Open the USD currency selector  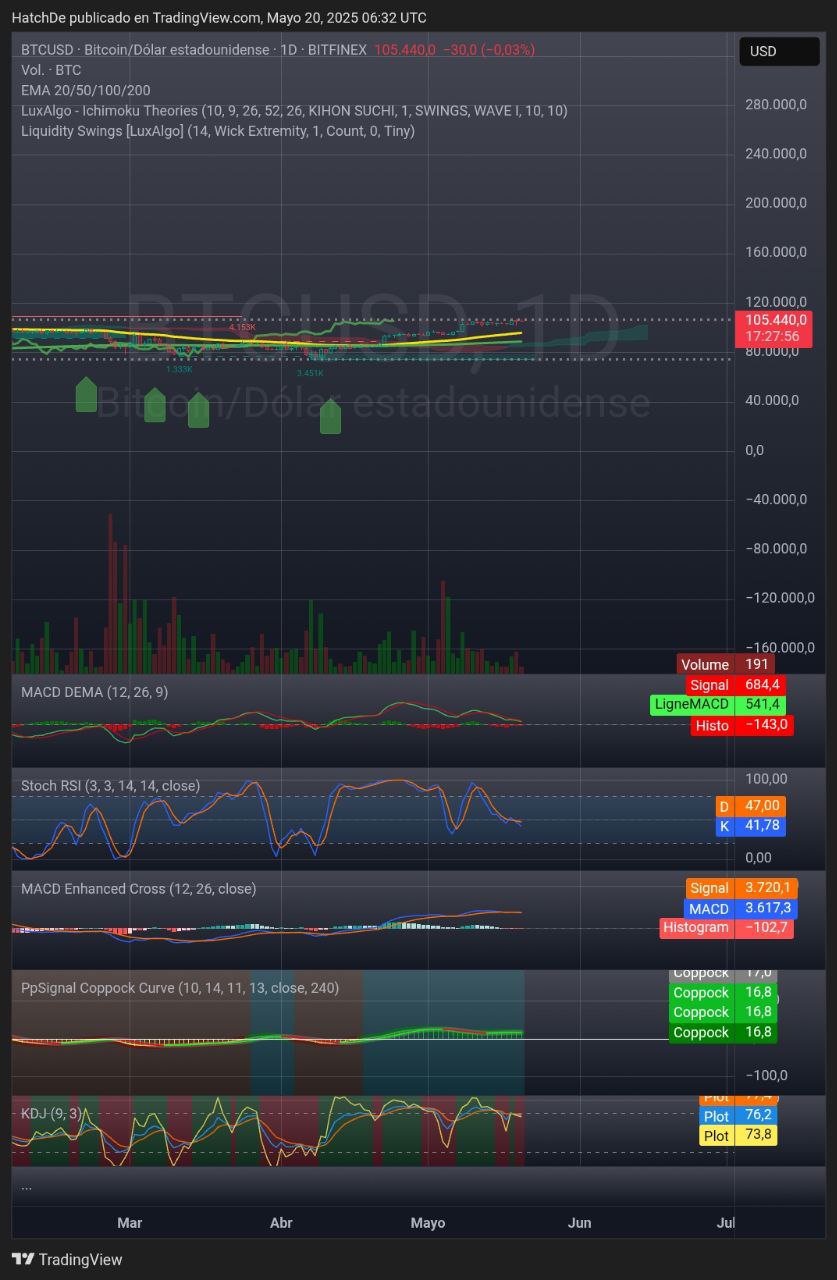(778, 51)
